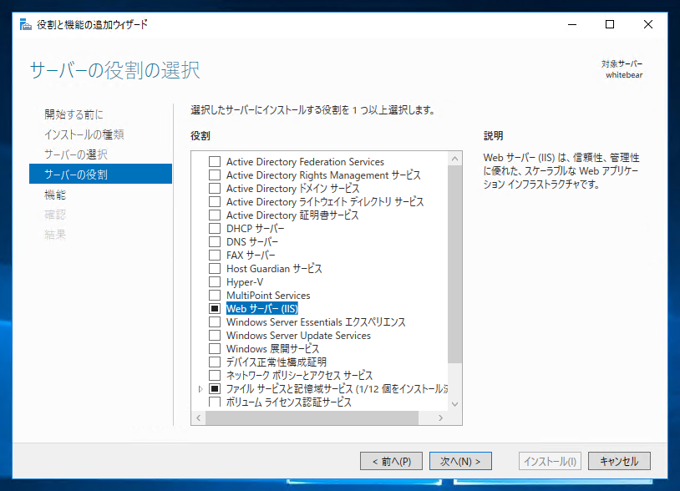Select the DNS サーバー label

pos(252,242)
